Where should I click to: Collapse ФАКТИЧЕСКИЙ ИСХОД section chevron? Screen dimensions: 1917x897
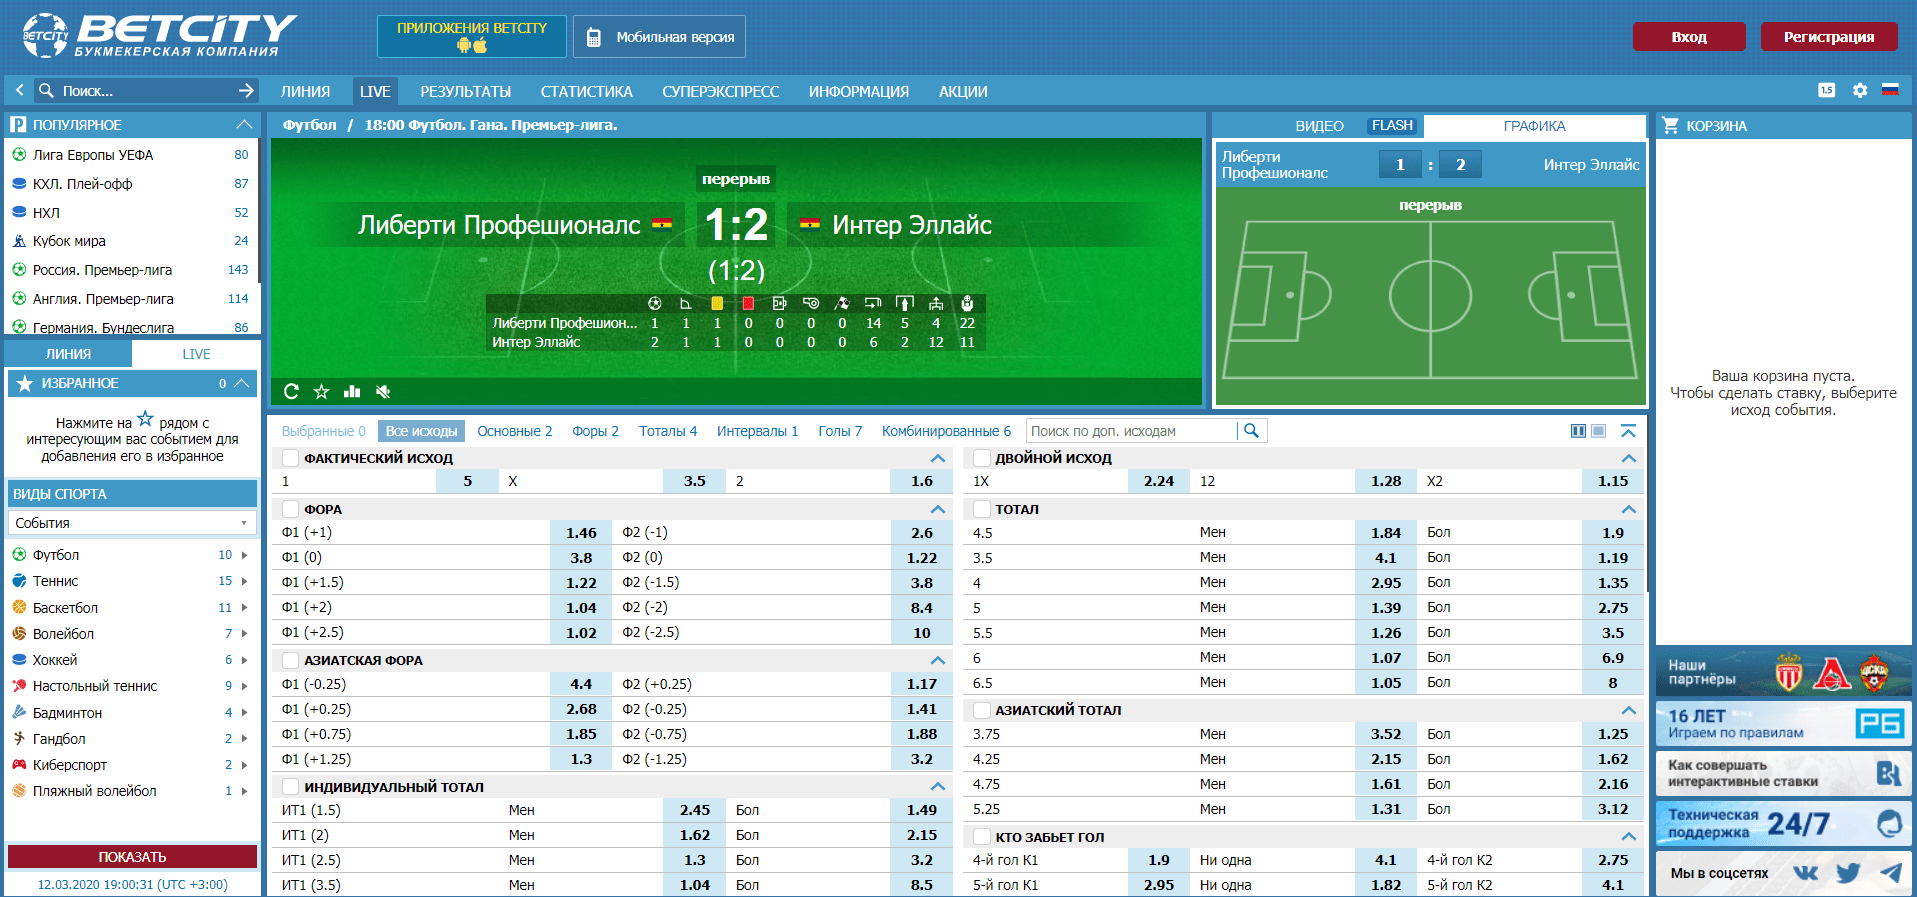[938, 458]
